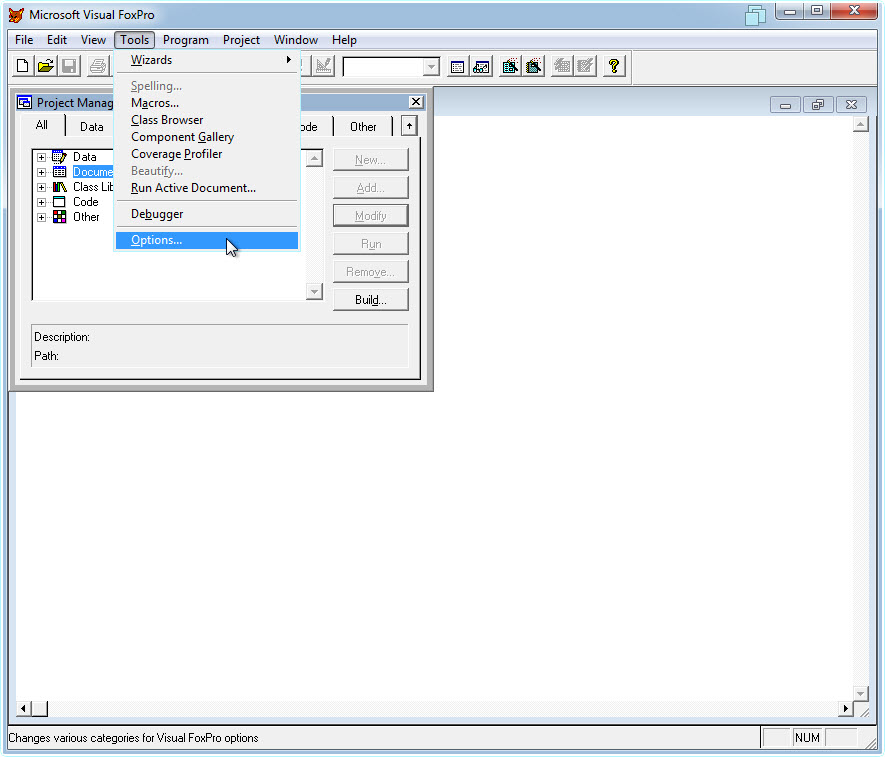Click the Documents node icon in tree
The width and height of the screenshot is (885, 757).
[x=59, y=172]
